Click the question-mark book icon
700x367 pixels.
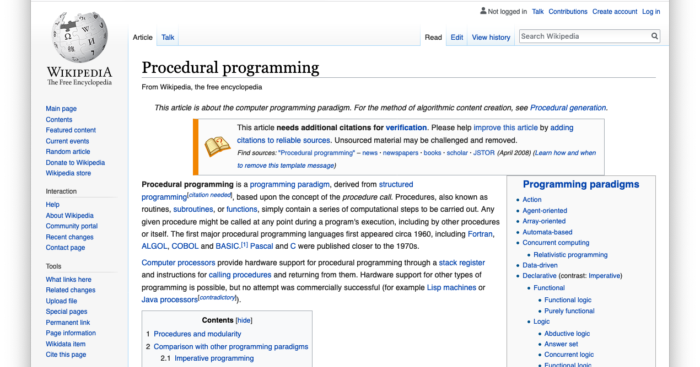(217, 146)
